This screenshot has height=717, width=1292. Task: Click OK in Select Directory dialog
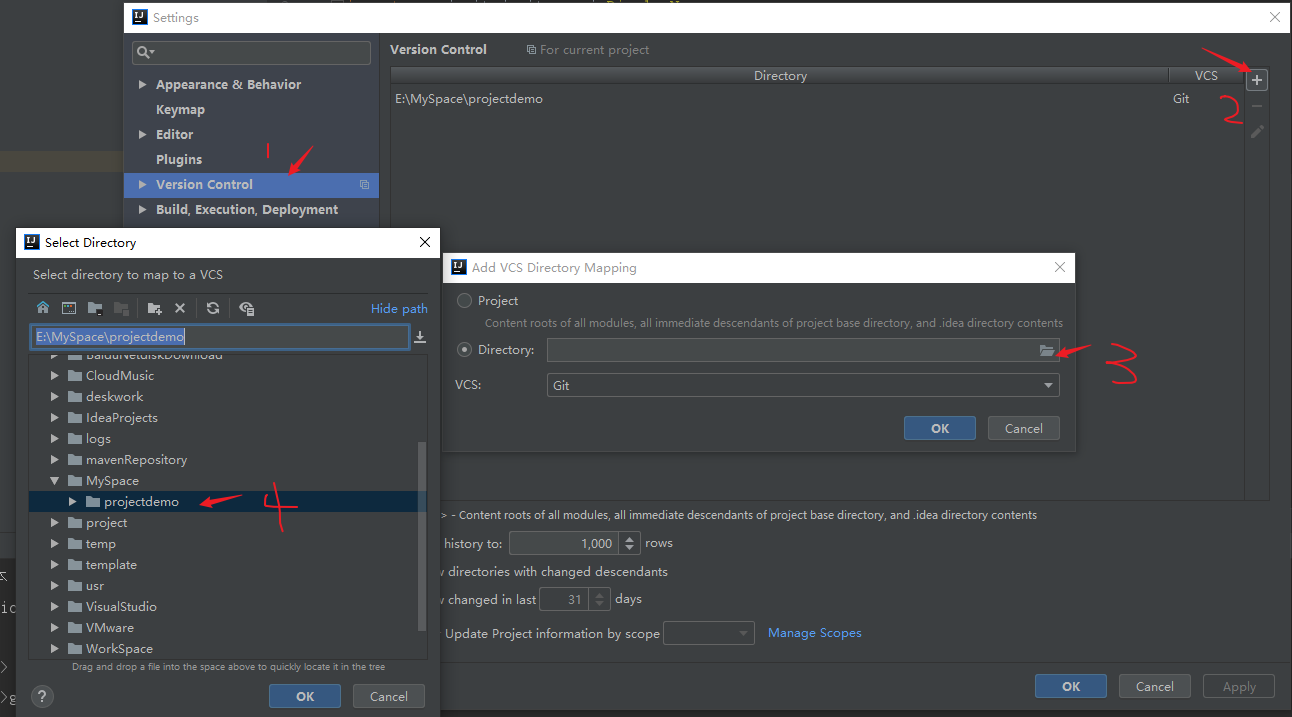point(305,696)
